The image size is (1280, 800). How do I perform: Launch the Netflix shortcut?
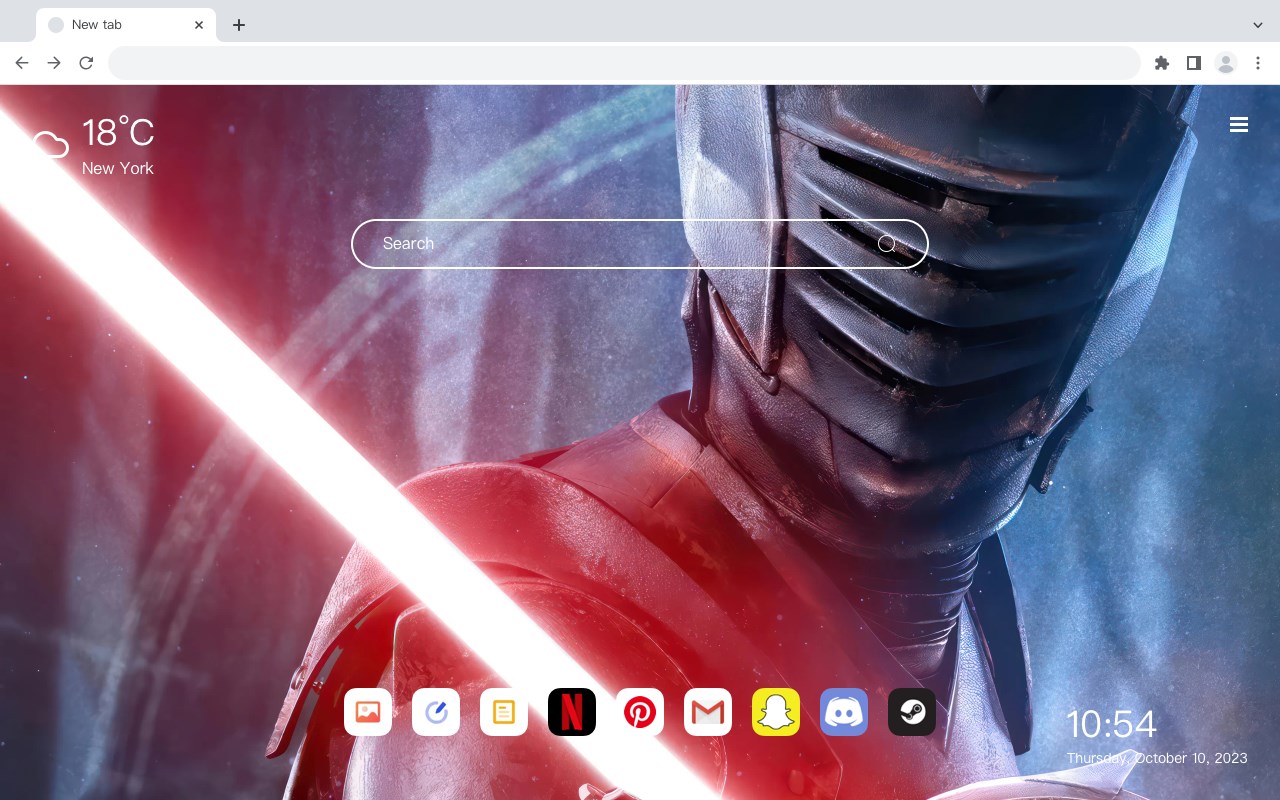pos(572,712)
